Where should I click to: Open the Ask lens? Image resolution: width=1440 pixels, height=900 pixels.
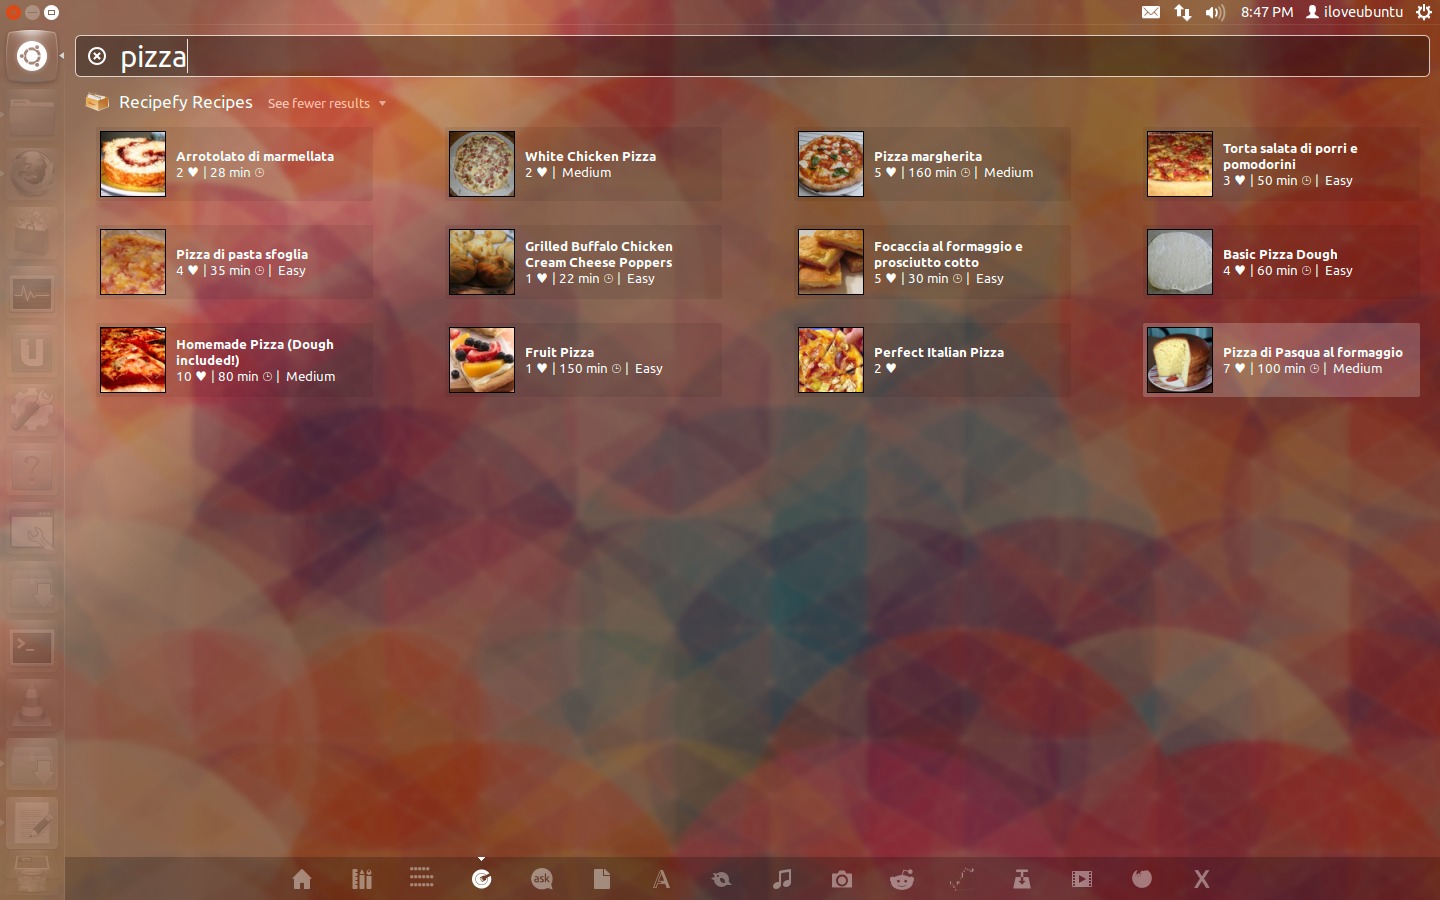pos(542,879)
